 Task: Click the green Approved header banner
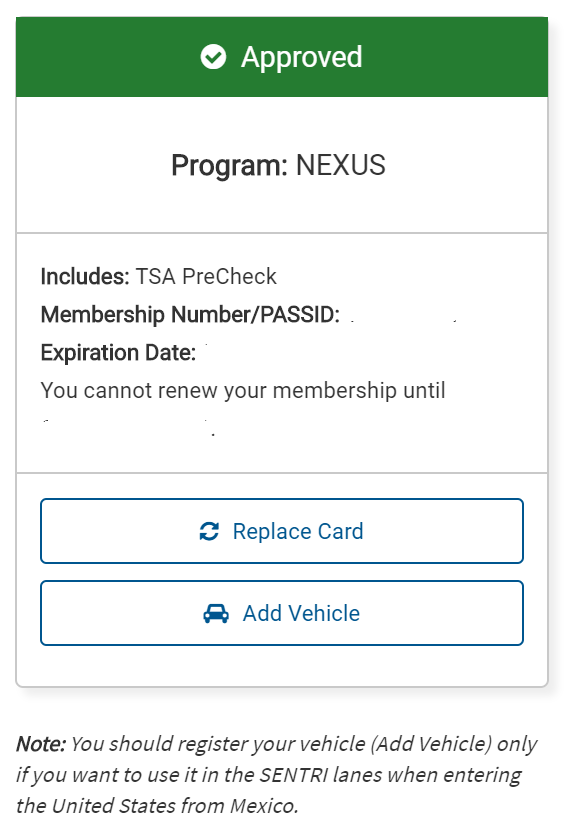pyautogui.click(x=282, y=57)
